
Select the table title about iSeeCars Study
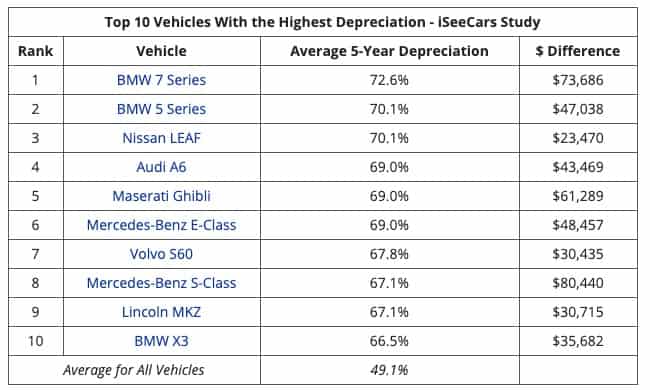click(x=323, y=22)
